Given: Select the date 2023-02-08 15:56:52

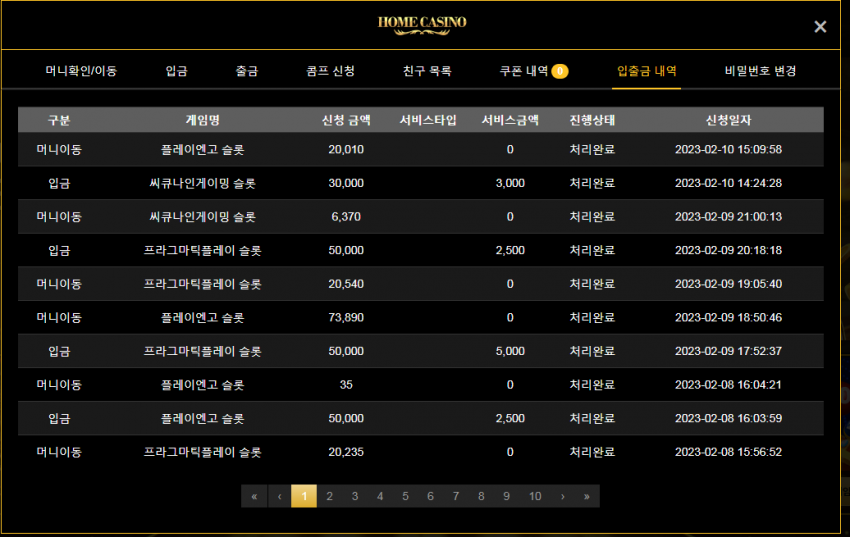Looking at the screenshot, I should 728,452.
